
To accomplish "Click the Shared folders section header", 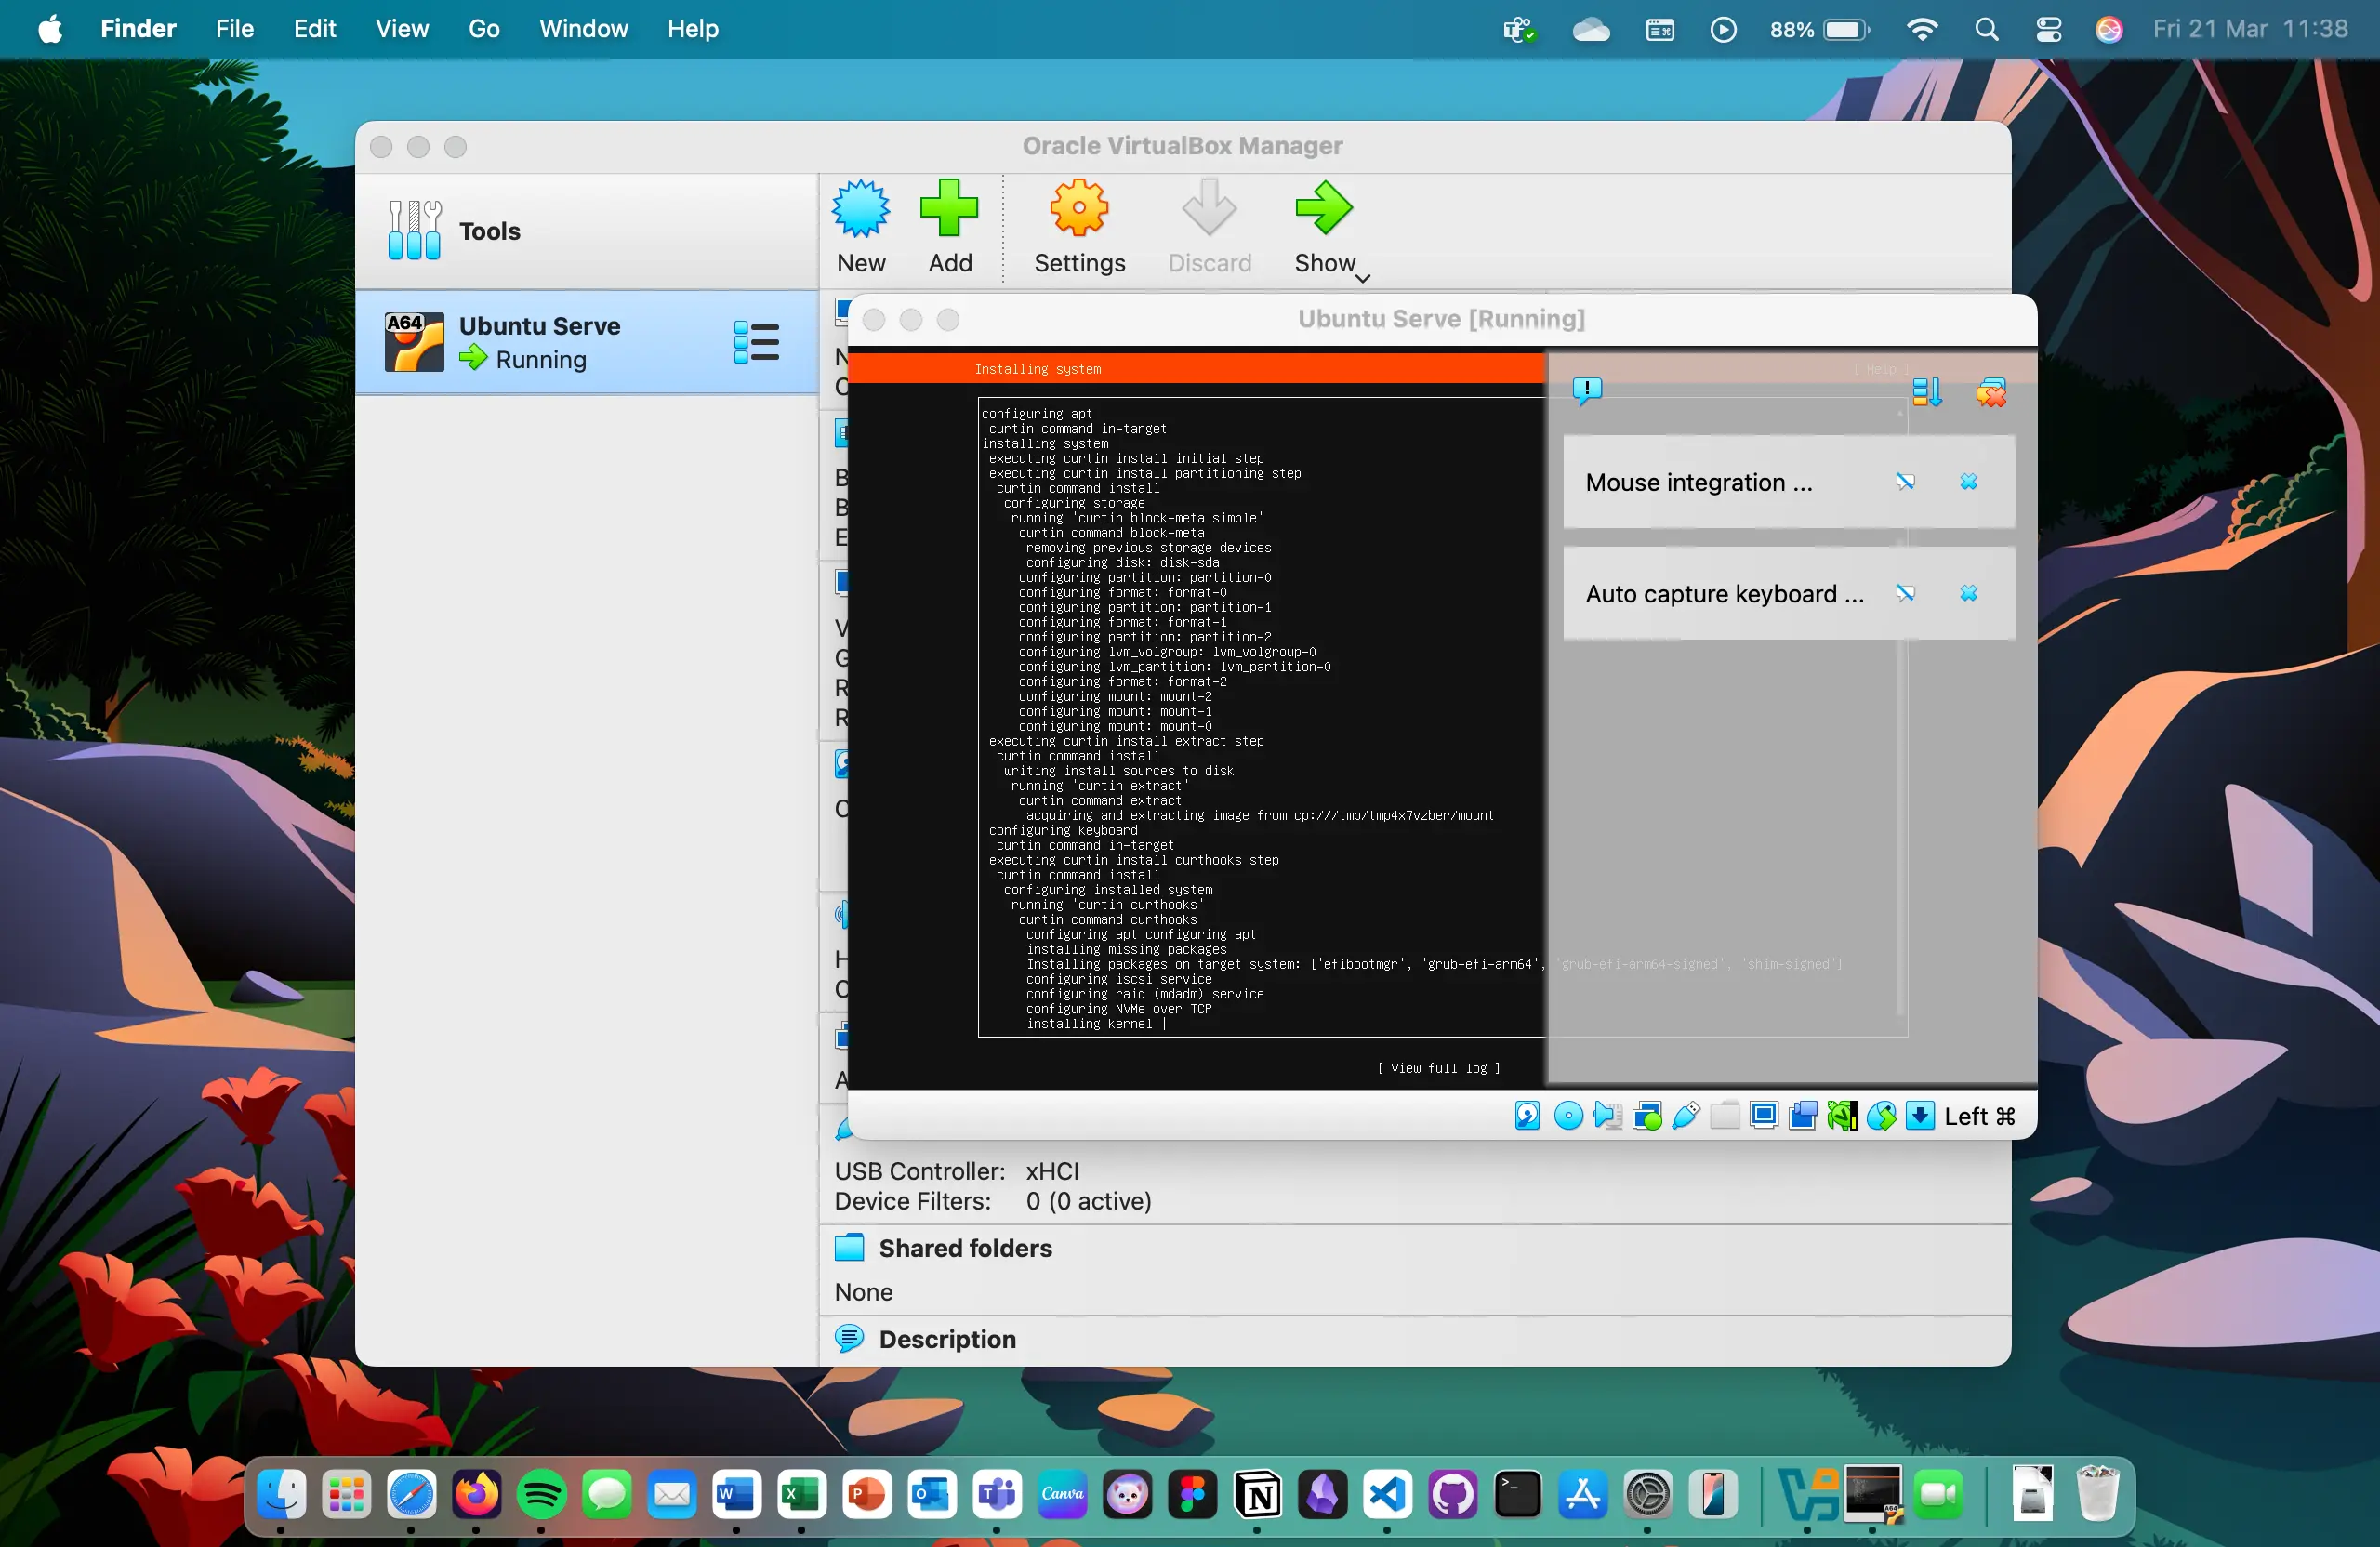I will point(965,1248).
